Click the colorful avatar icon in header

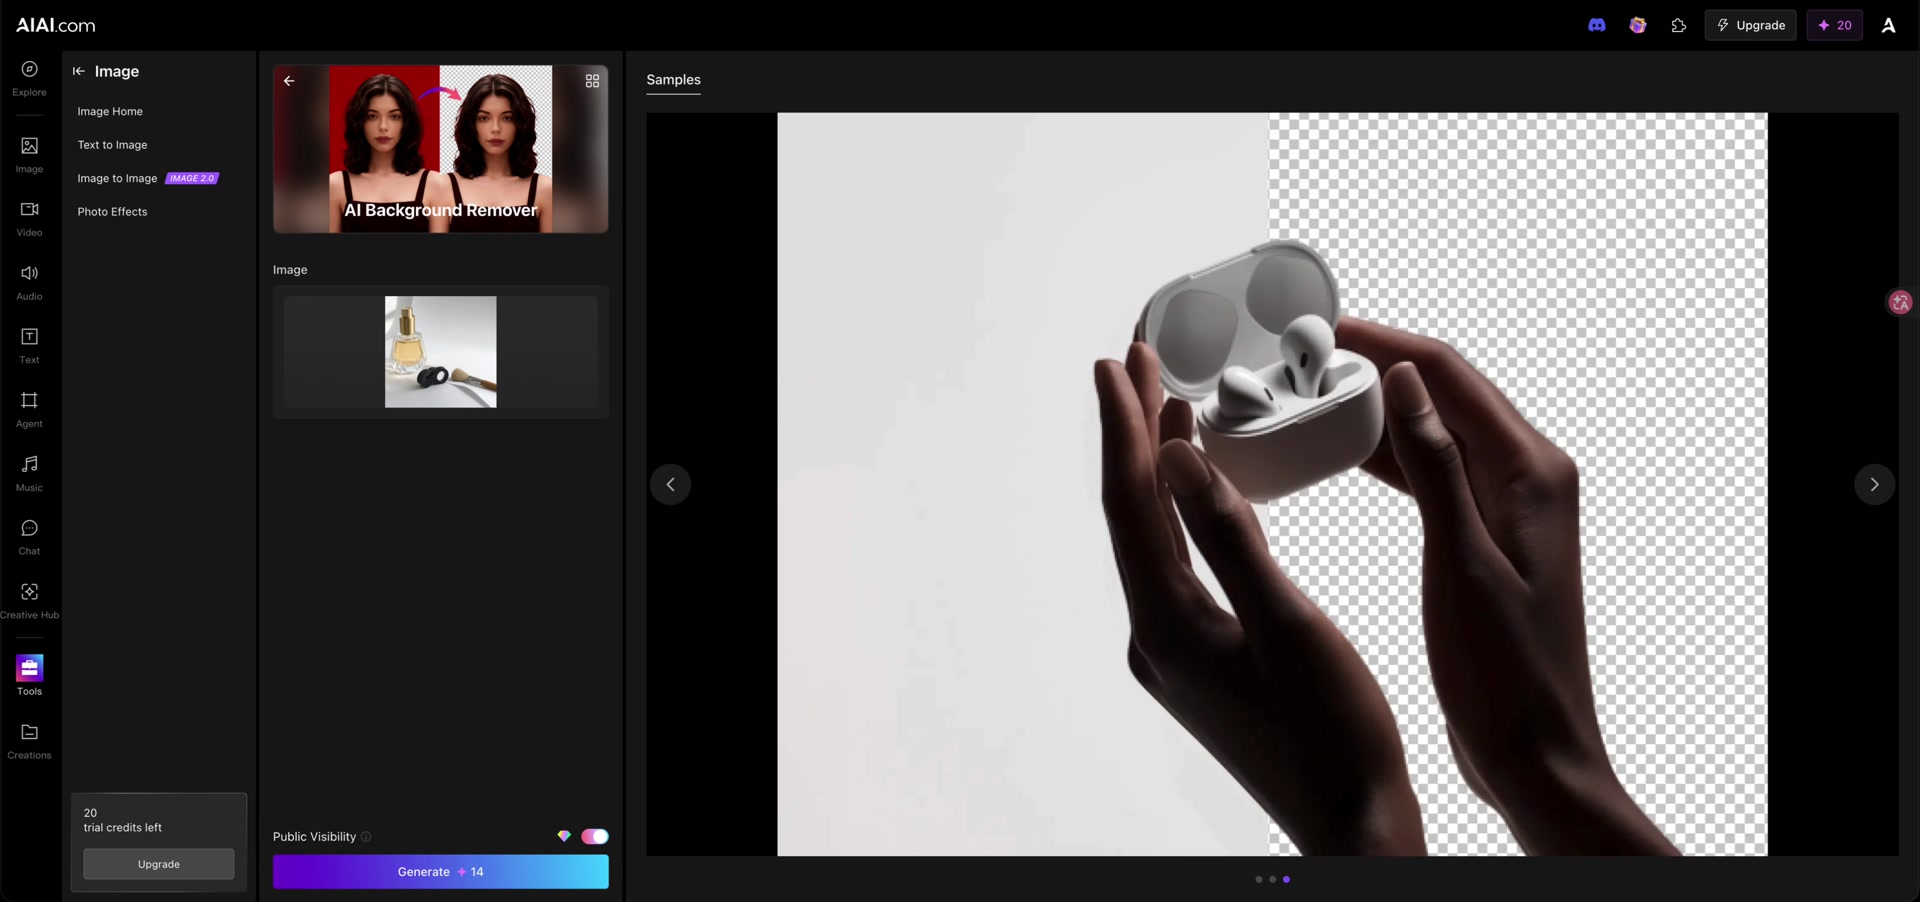(1637, 25)
